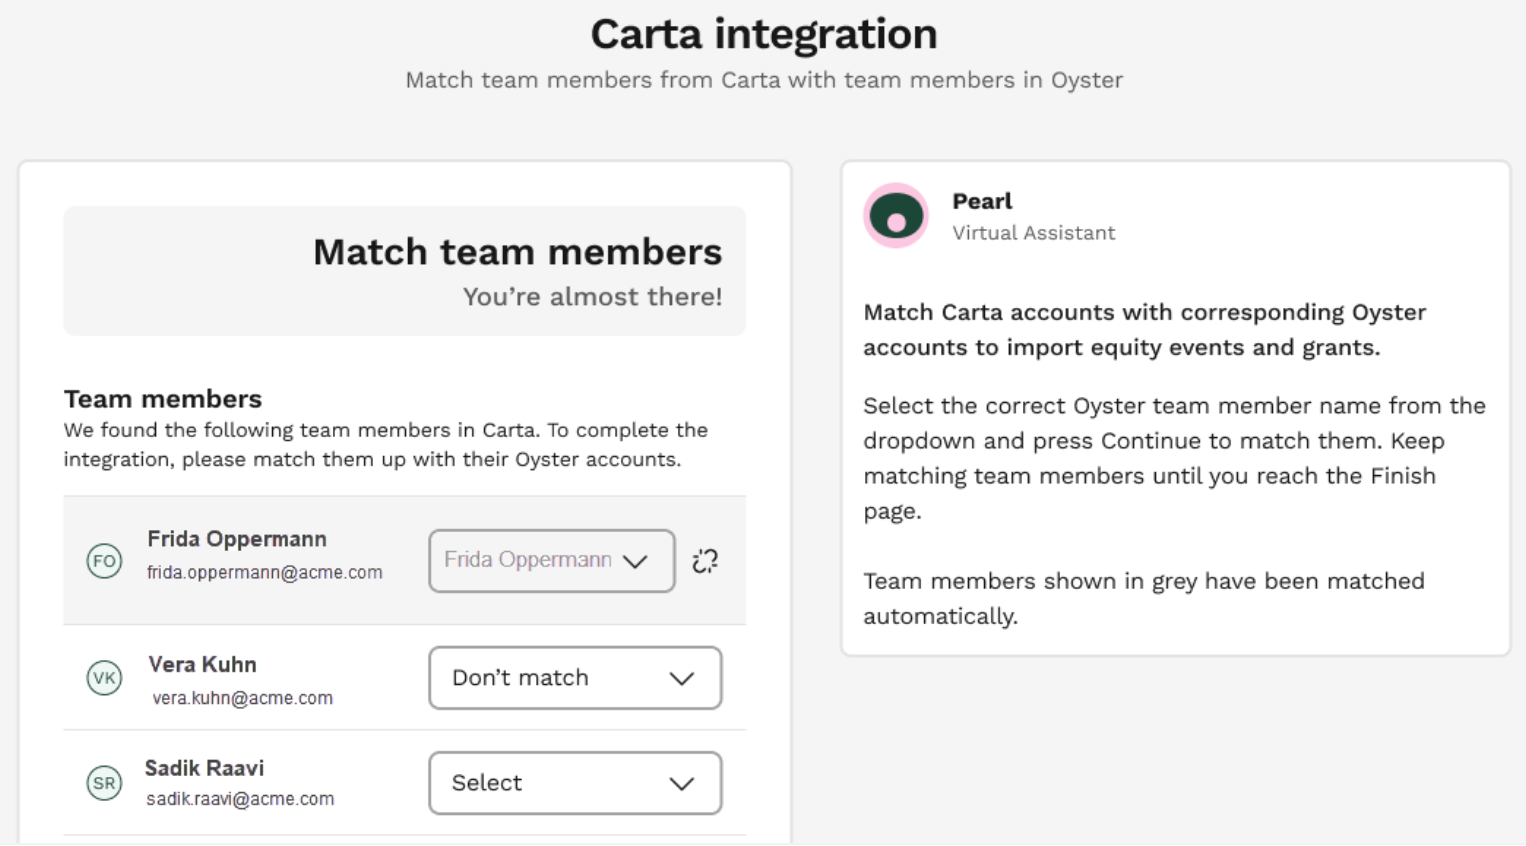Viewport: 1526px width, 846px height.
Task: Click the bold Sadik Raavi team member name
Action: click(x=205, y=768)
